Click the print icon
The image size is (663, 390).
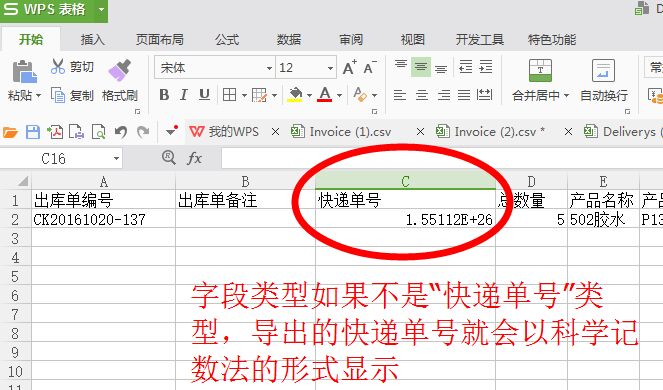coord(77,132)
